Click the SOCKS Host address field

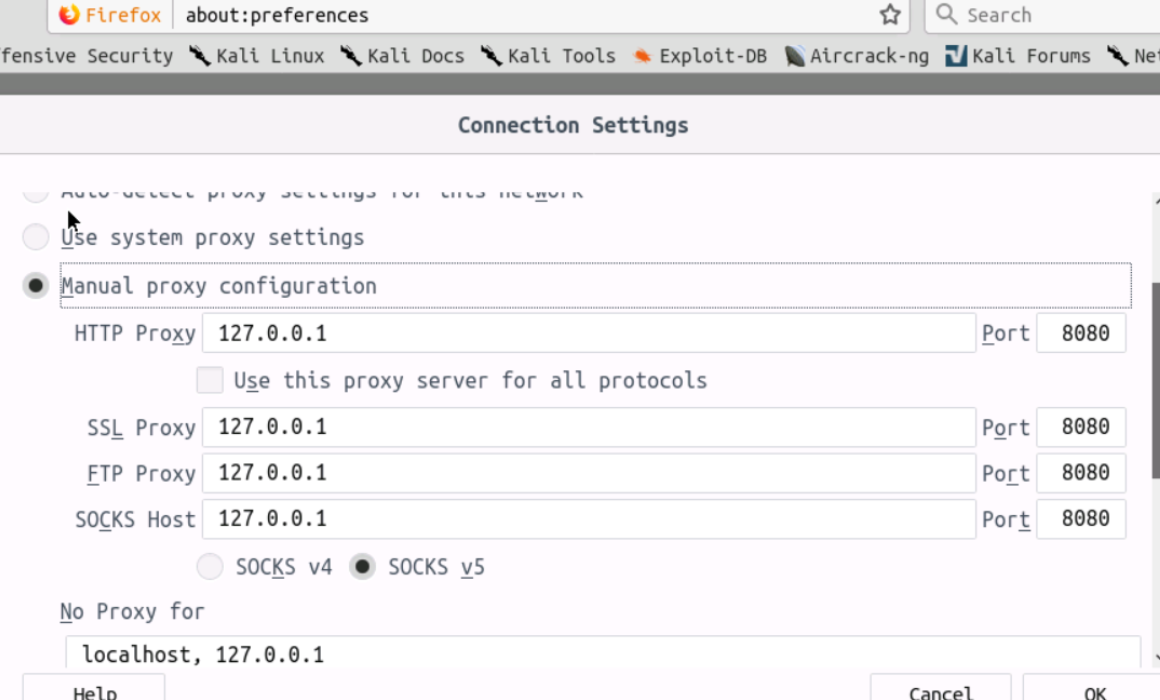point(588,519)
